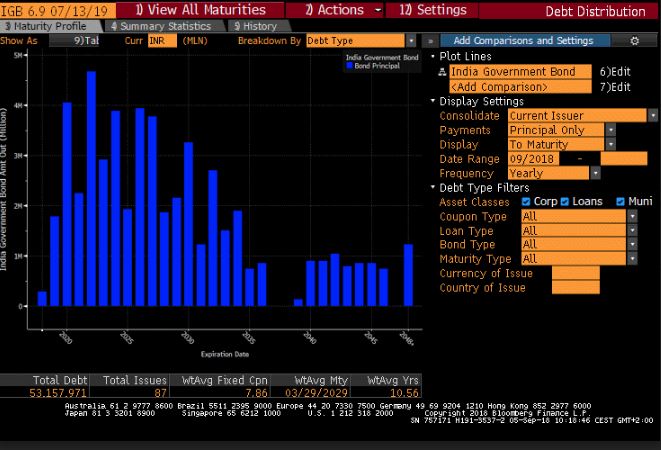Open the Frequency Yearly dropdown
The height and width of the screenshot is (450, 661).
[x=595, y=173]
